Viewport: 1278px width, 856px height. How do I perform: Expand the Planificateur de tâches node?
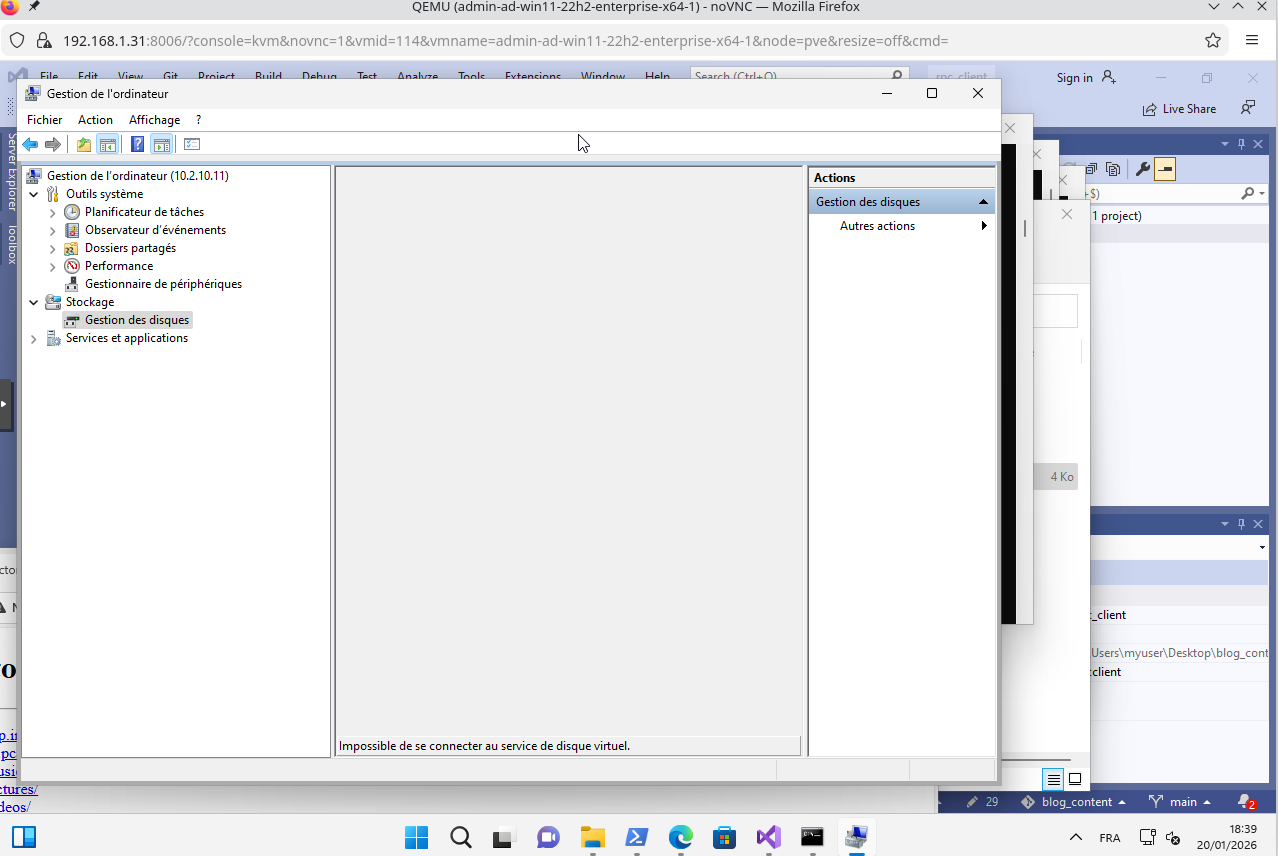click(x=53, y=212)
